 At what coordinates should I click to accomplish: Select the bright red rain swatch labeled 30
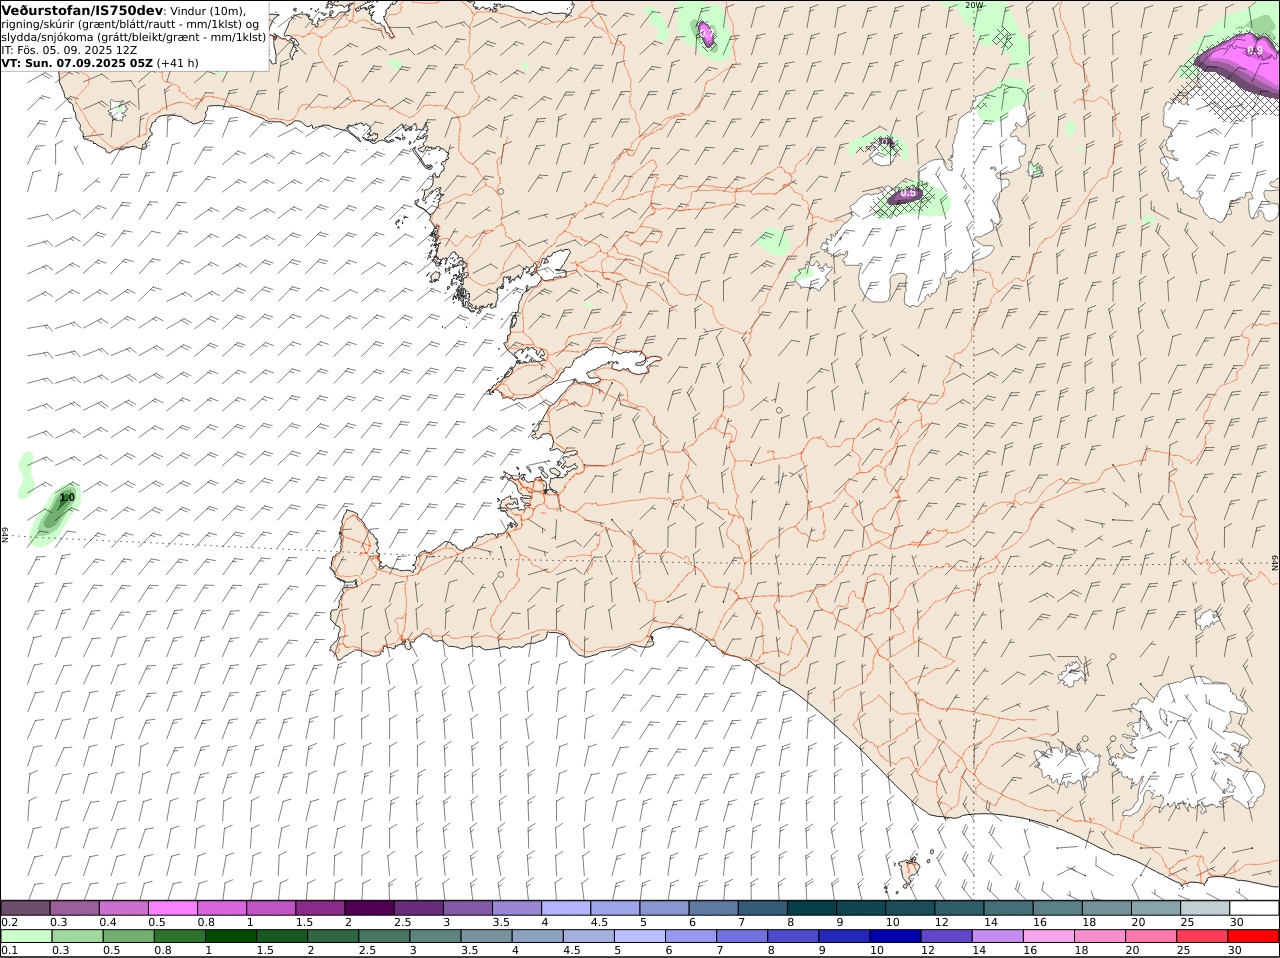pos(1254,936)
